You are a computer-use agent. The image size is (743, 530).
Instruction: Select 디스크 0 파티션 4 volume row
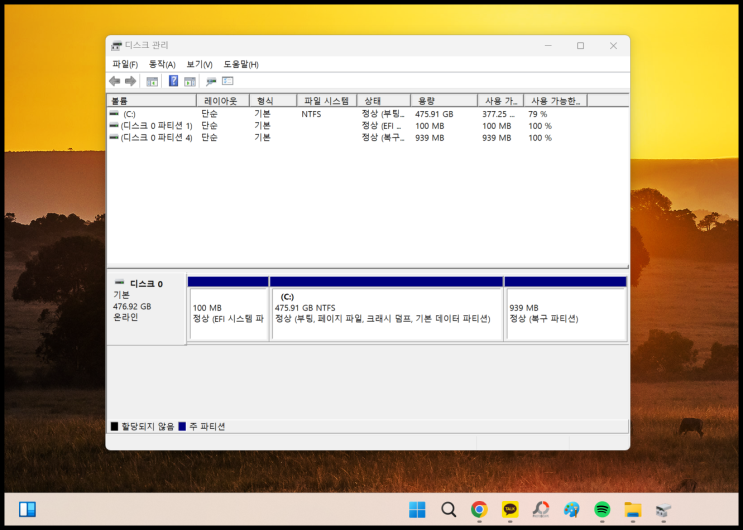155,138
